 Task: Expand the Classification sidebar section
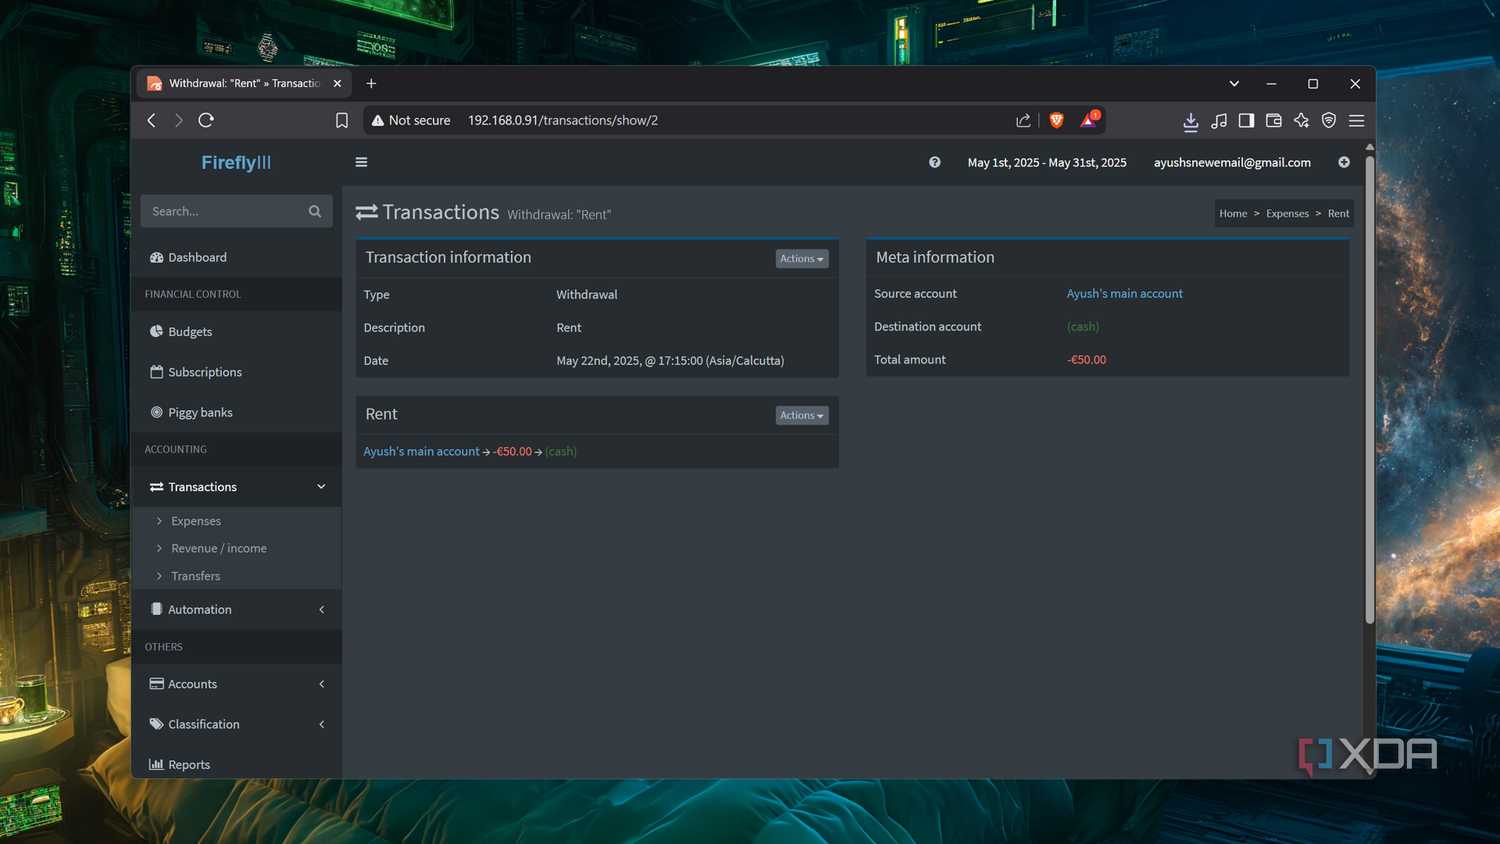[x=321, y=724]
